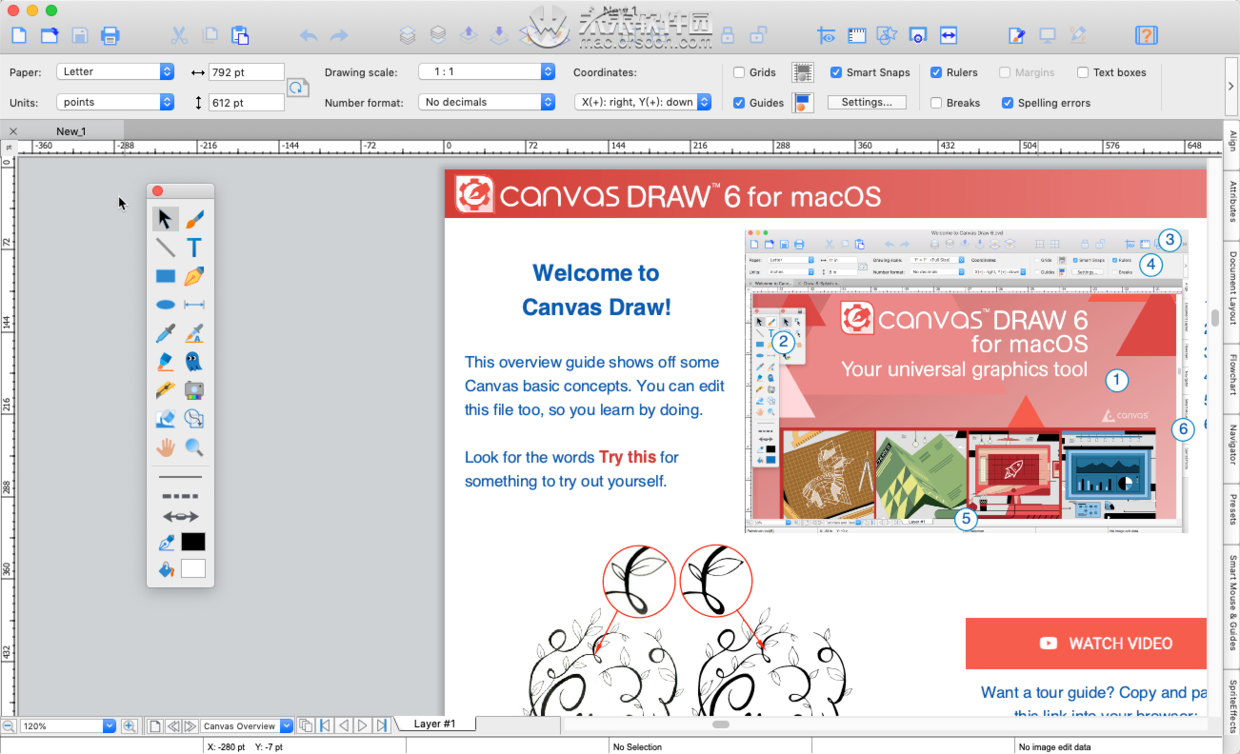This screenshot has height=754, width=1240.
Task: Click the zoom in magnifier beside zoom field
Action: click(129, 726)
